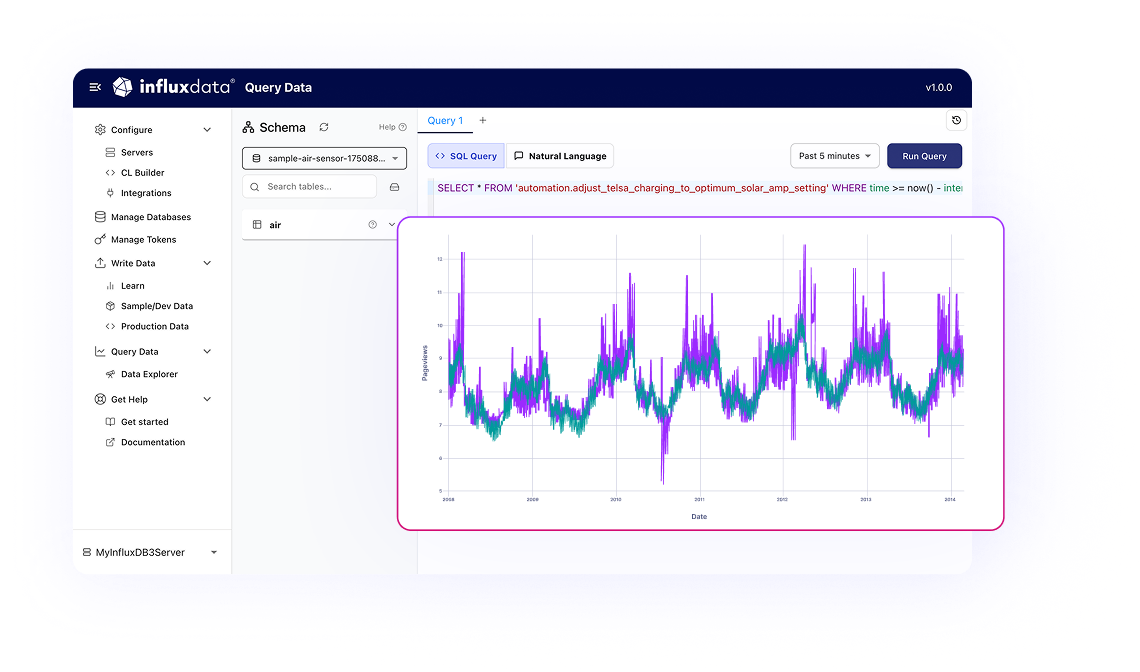Enable Natural Language query mode
Viewport: 1140px width, 672px height.
click(x=560, y=155)
